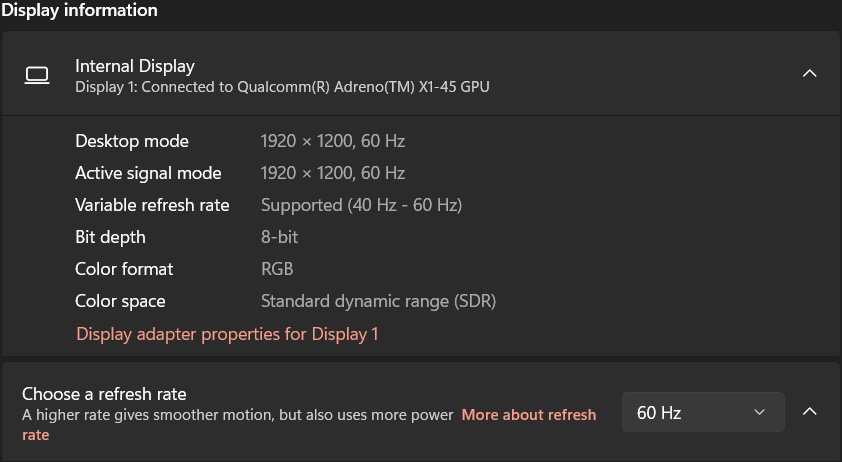The height and width of the screenshot is (462, 842).
Task: Collapse the Internal Display section chevron
Action: pyautogui.click(x=809, y=73)
